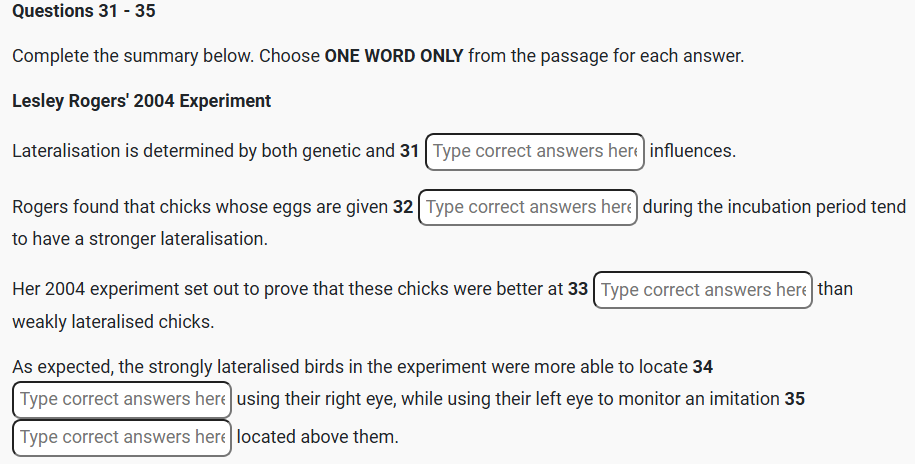Click the "Lesley Rogers' 2004 Experiment" title
Image resolution: width=915 pixels, height=464 pixels.
click(141, 101)
